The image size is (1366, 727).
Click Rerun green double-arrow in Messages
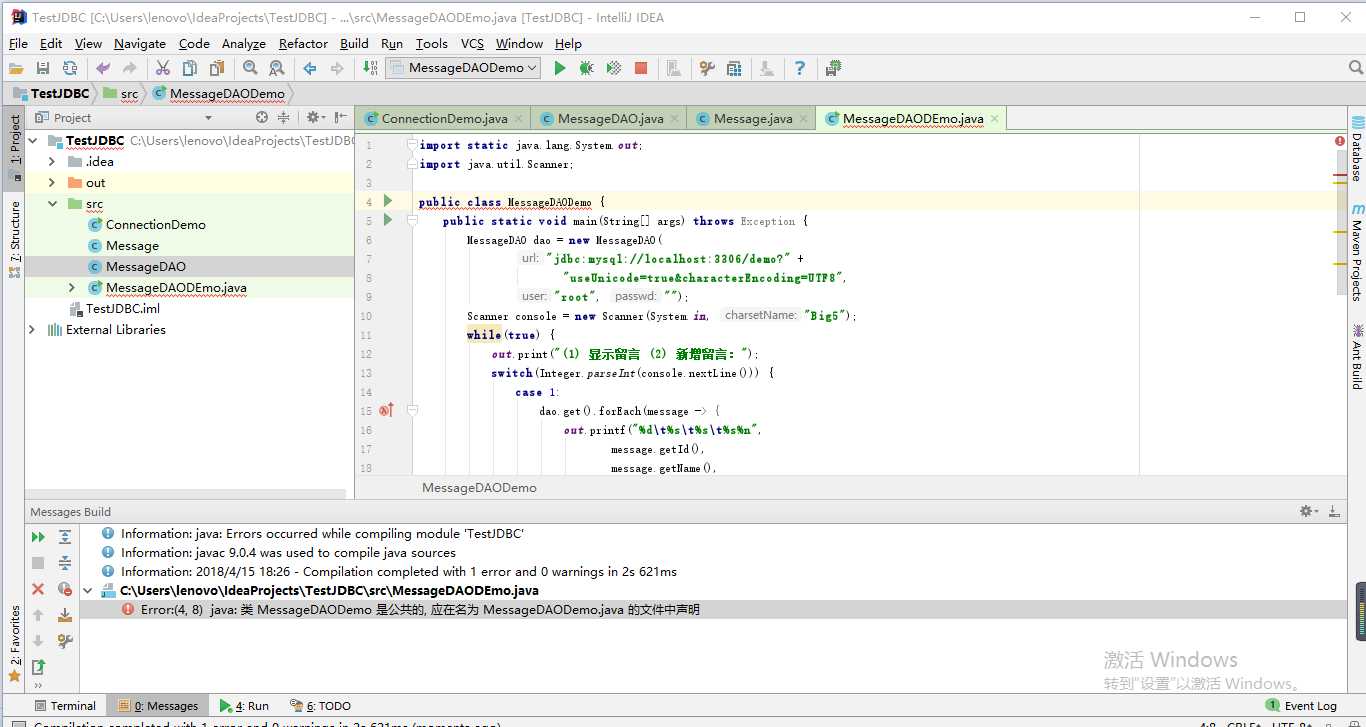tap(38, 537)
